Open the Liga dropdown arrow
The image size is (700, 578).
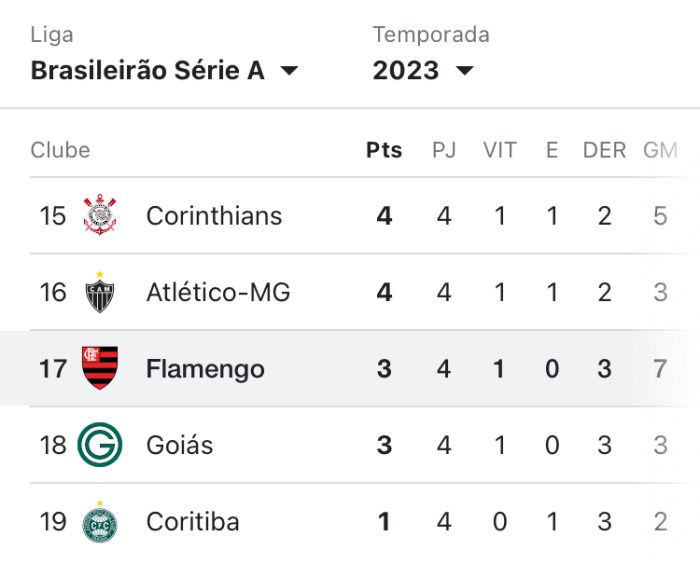click(x=289, y=71)
